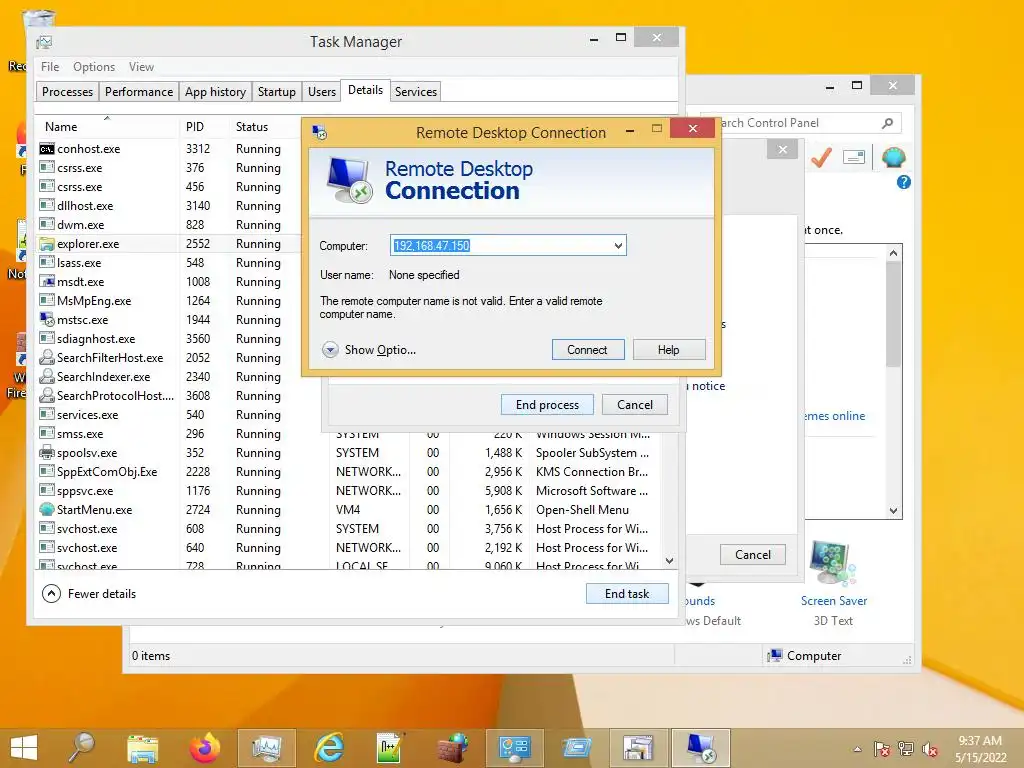Open Notepad++ from the taskbar
This screenshot has height=768, width=1024.
tap(389, 748)
